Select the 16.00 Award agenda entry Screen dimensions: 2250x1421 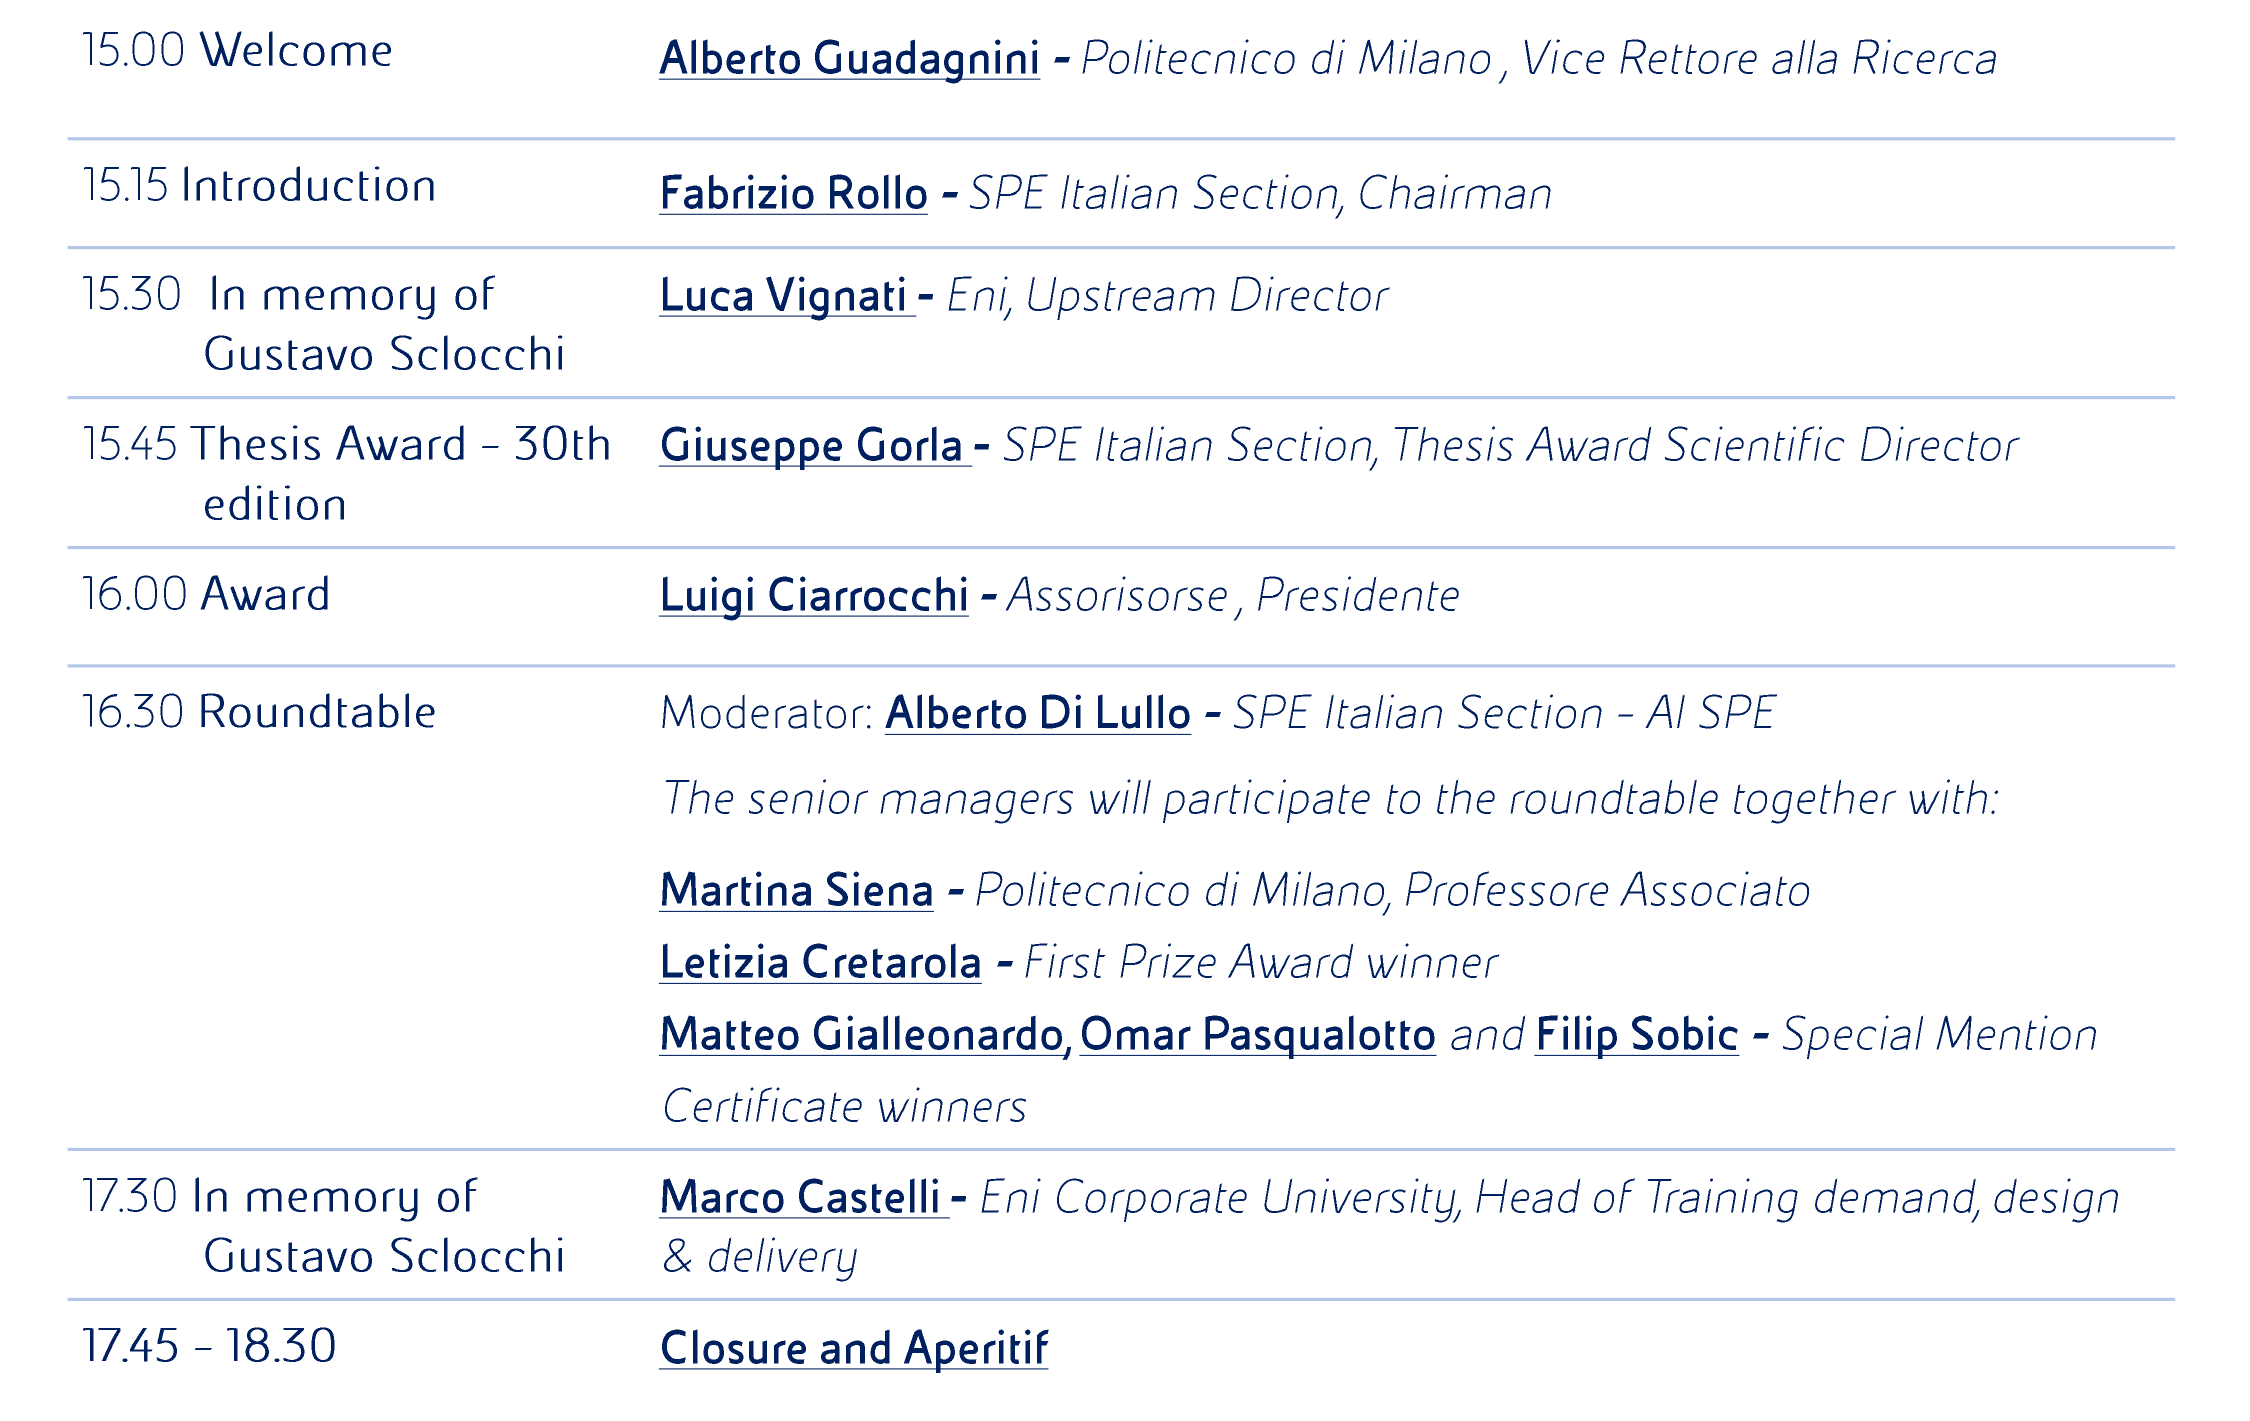pyautogui.click(x=205, y=594)
